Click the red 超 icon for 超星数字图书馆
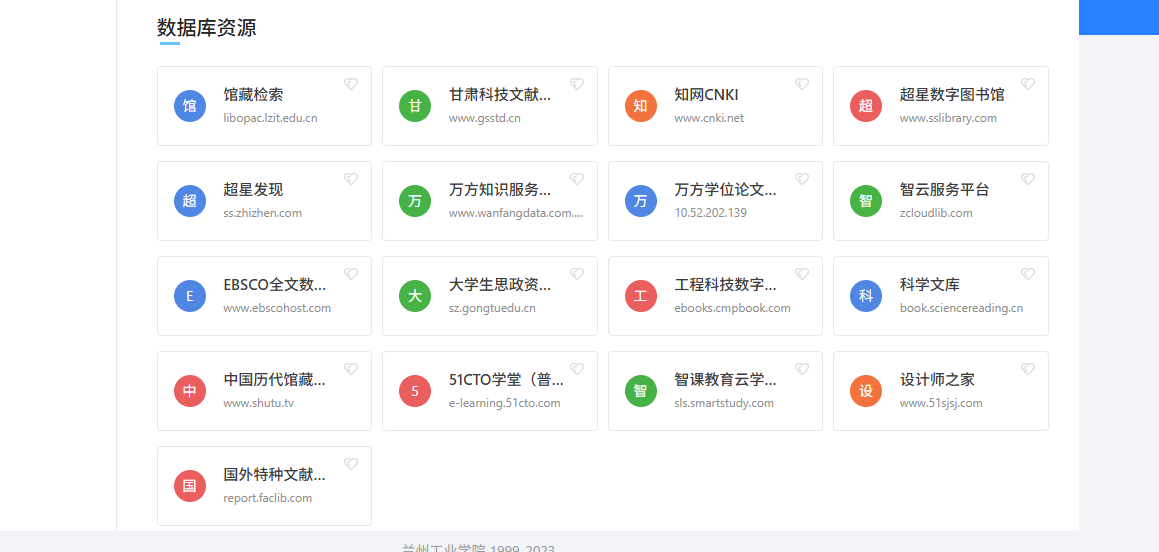Screen dimensions: 1159x552 pyautogui.click(x=866, y=106)
